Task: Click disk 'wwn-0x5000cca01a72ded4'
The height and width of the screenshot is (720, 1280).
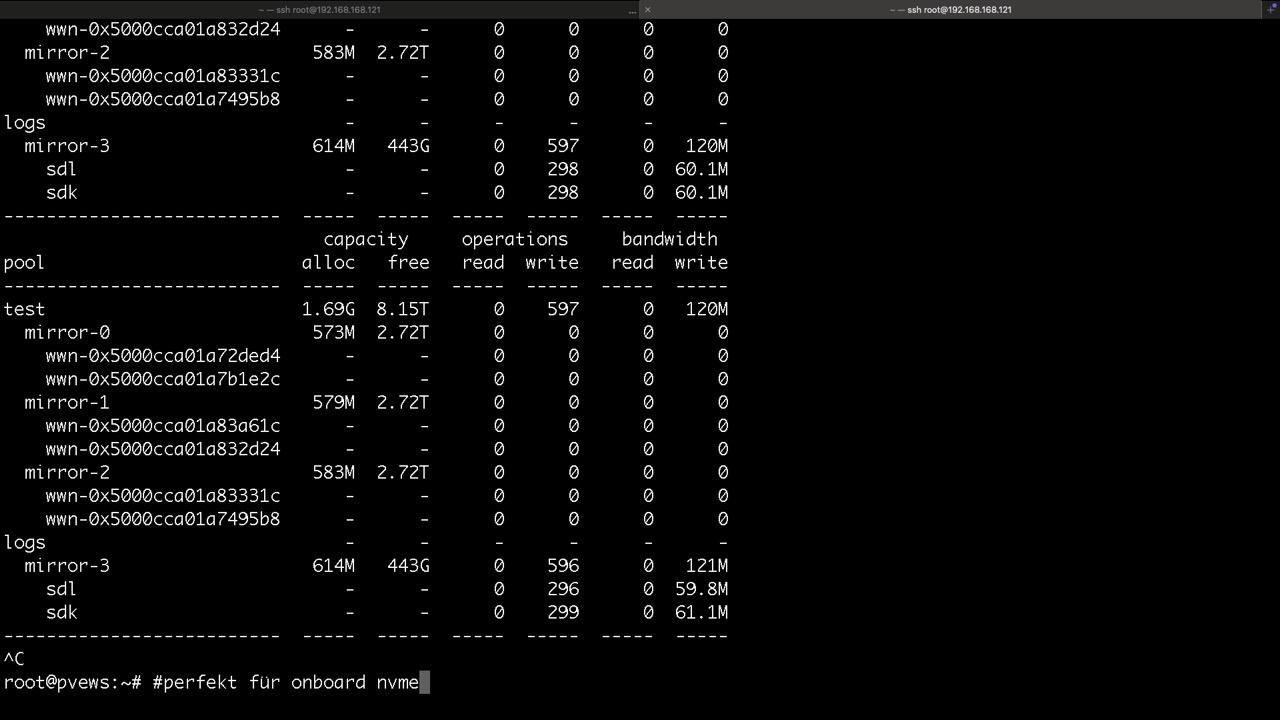Action: coord(163,356)
